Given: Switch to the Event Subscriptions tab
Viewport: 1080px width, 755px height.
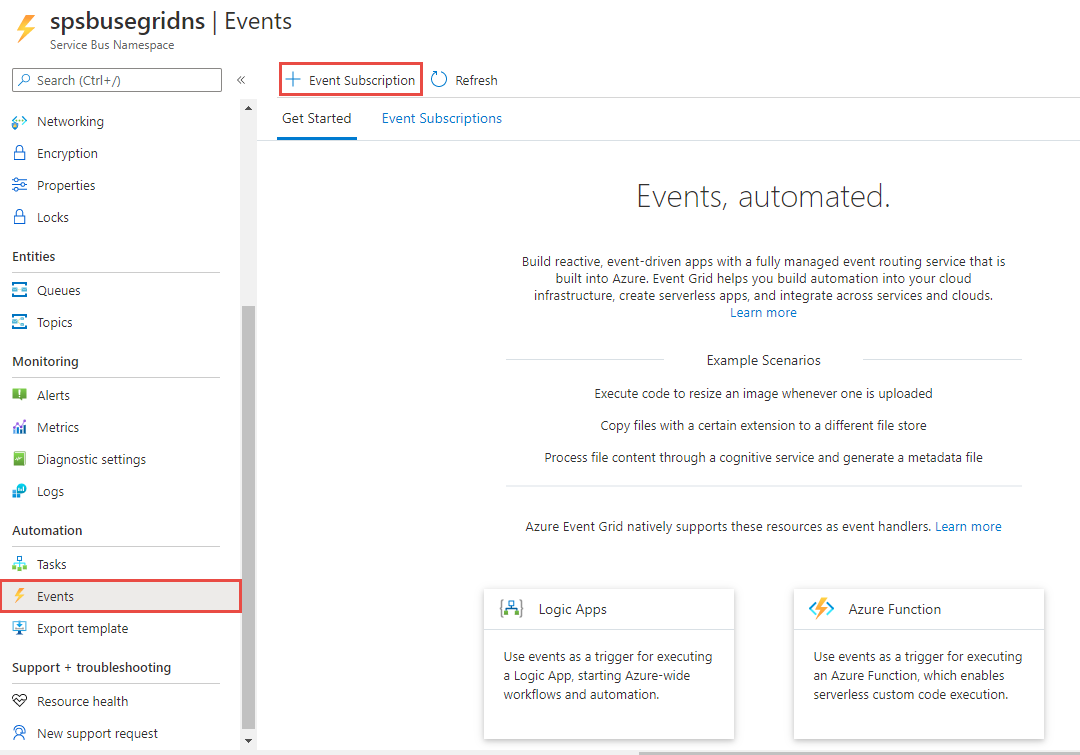Looking at the screenshot, I should tap(442, 118).
